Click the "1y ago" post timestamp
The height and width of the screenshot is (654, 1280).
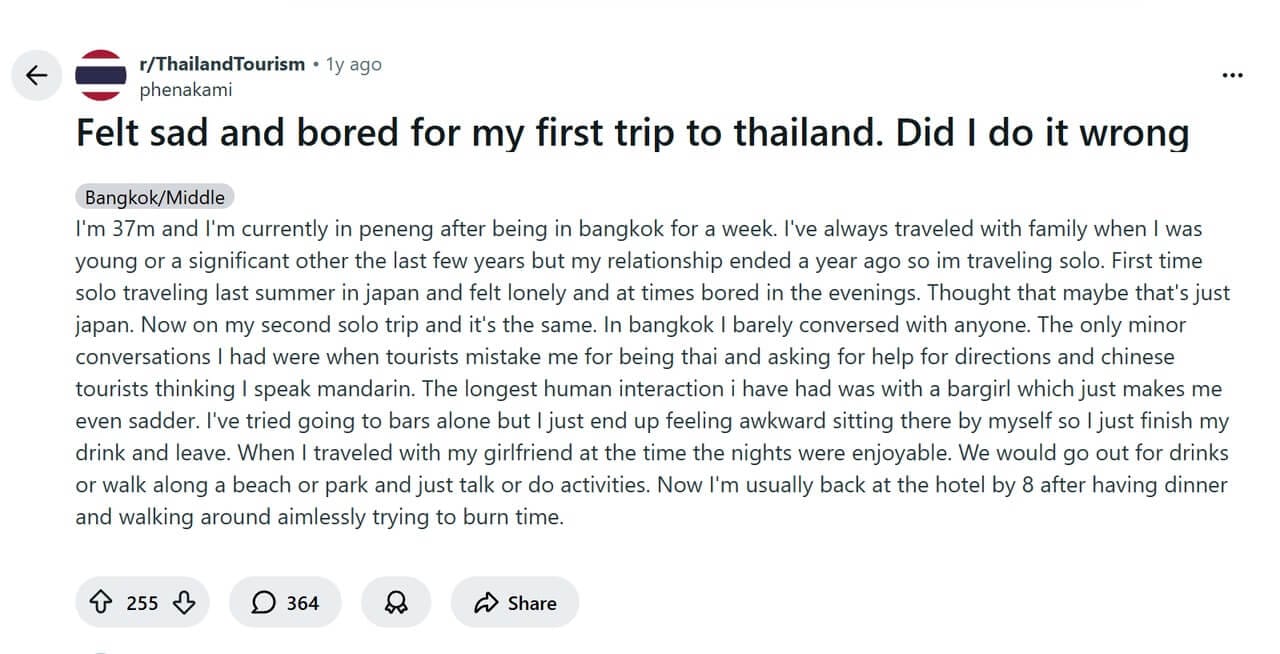click(354, 64)
